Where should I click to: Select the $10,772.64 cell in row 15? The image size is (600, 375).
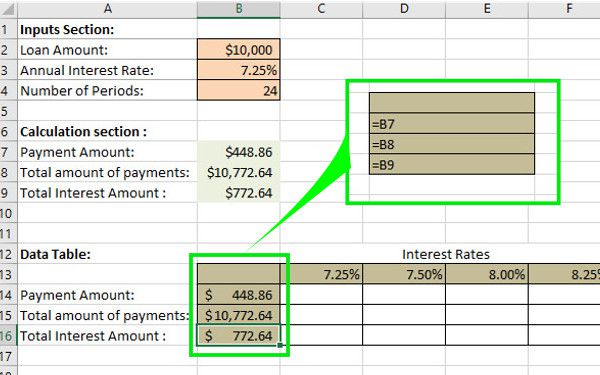pyautogui.click(x=239, y=315)
